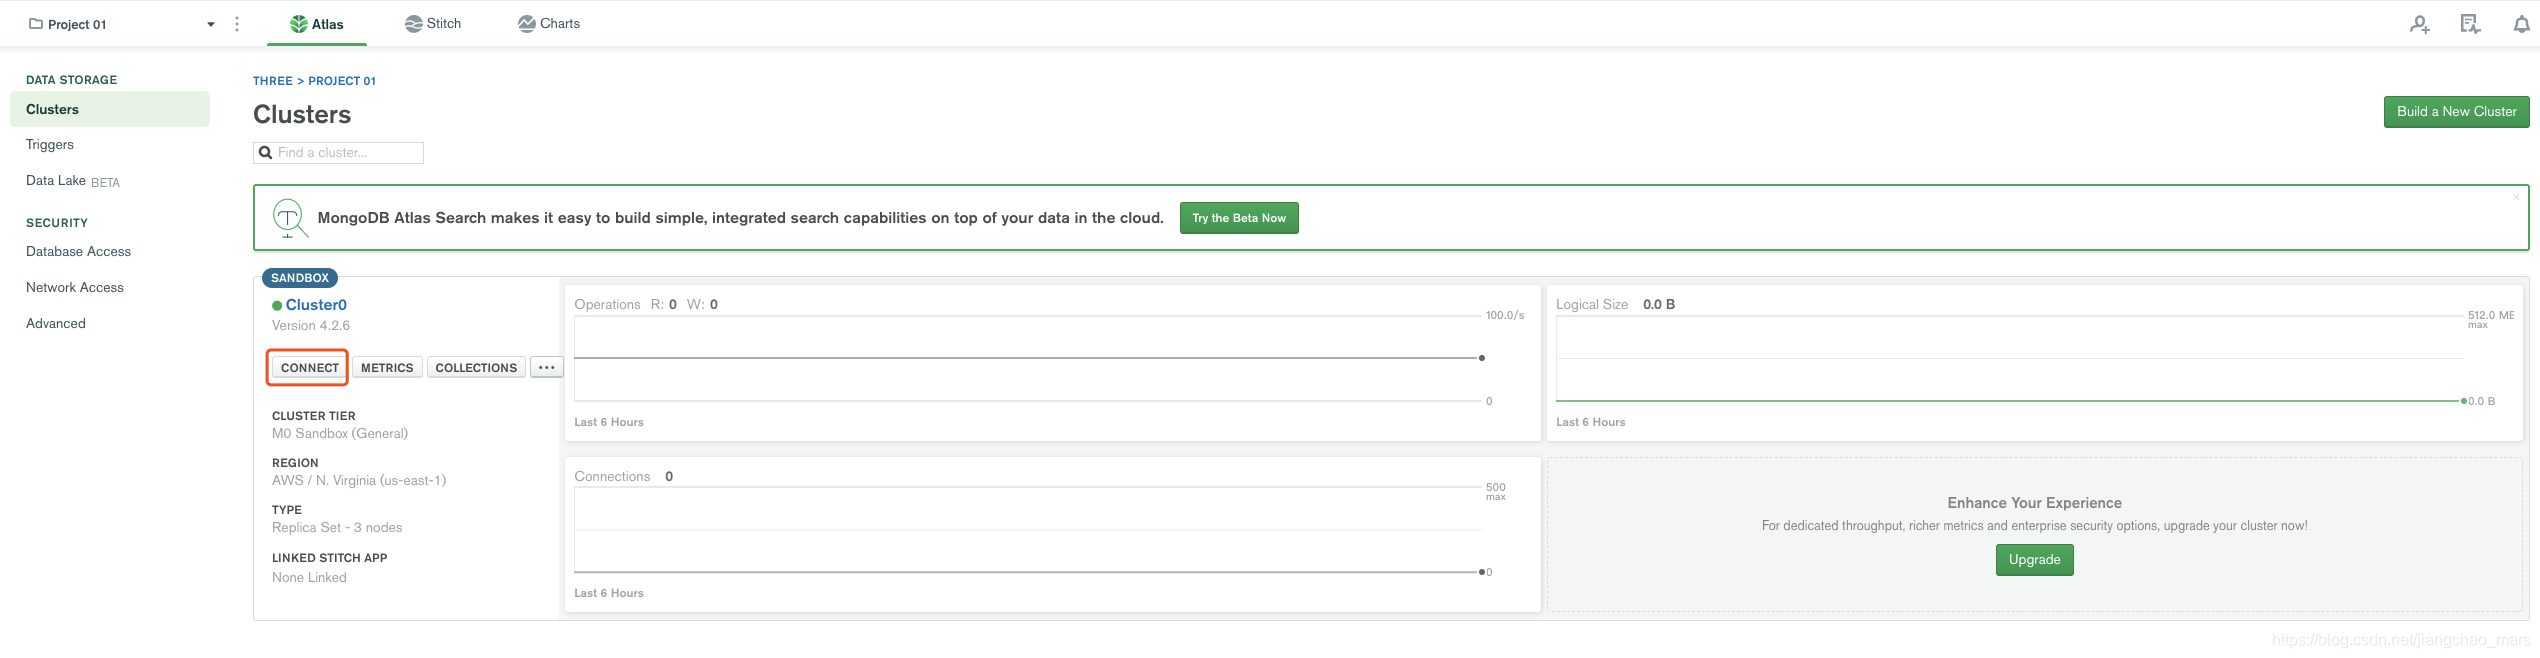This screenshot has height=658, width=2540.
Task: Click the project options vertical dots
Action: coord(237,24)
